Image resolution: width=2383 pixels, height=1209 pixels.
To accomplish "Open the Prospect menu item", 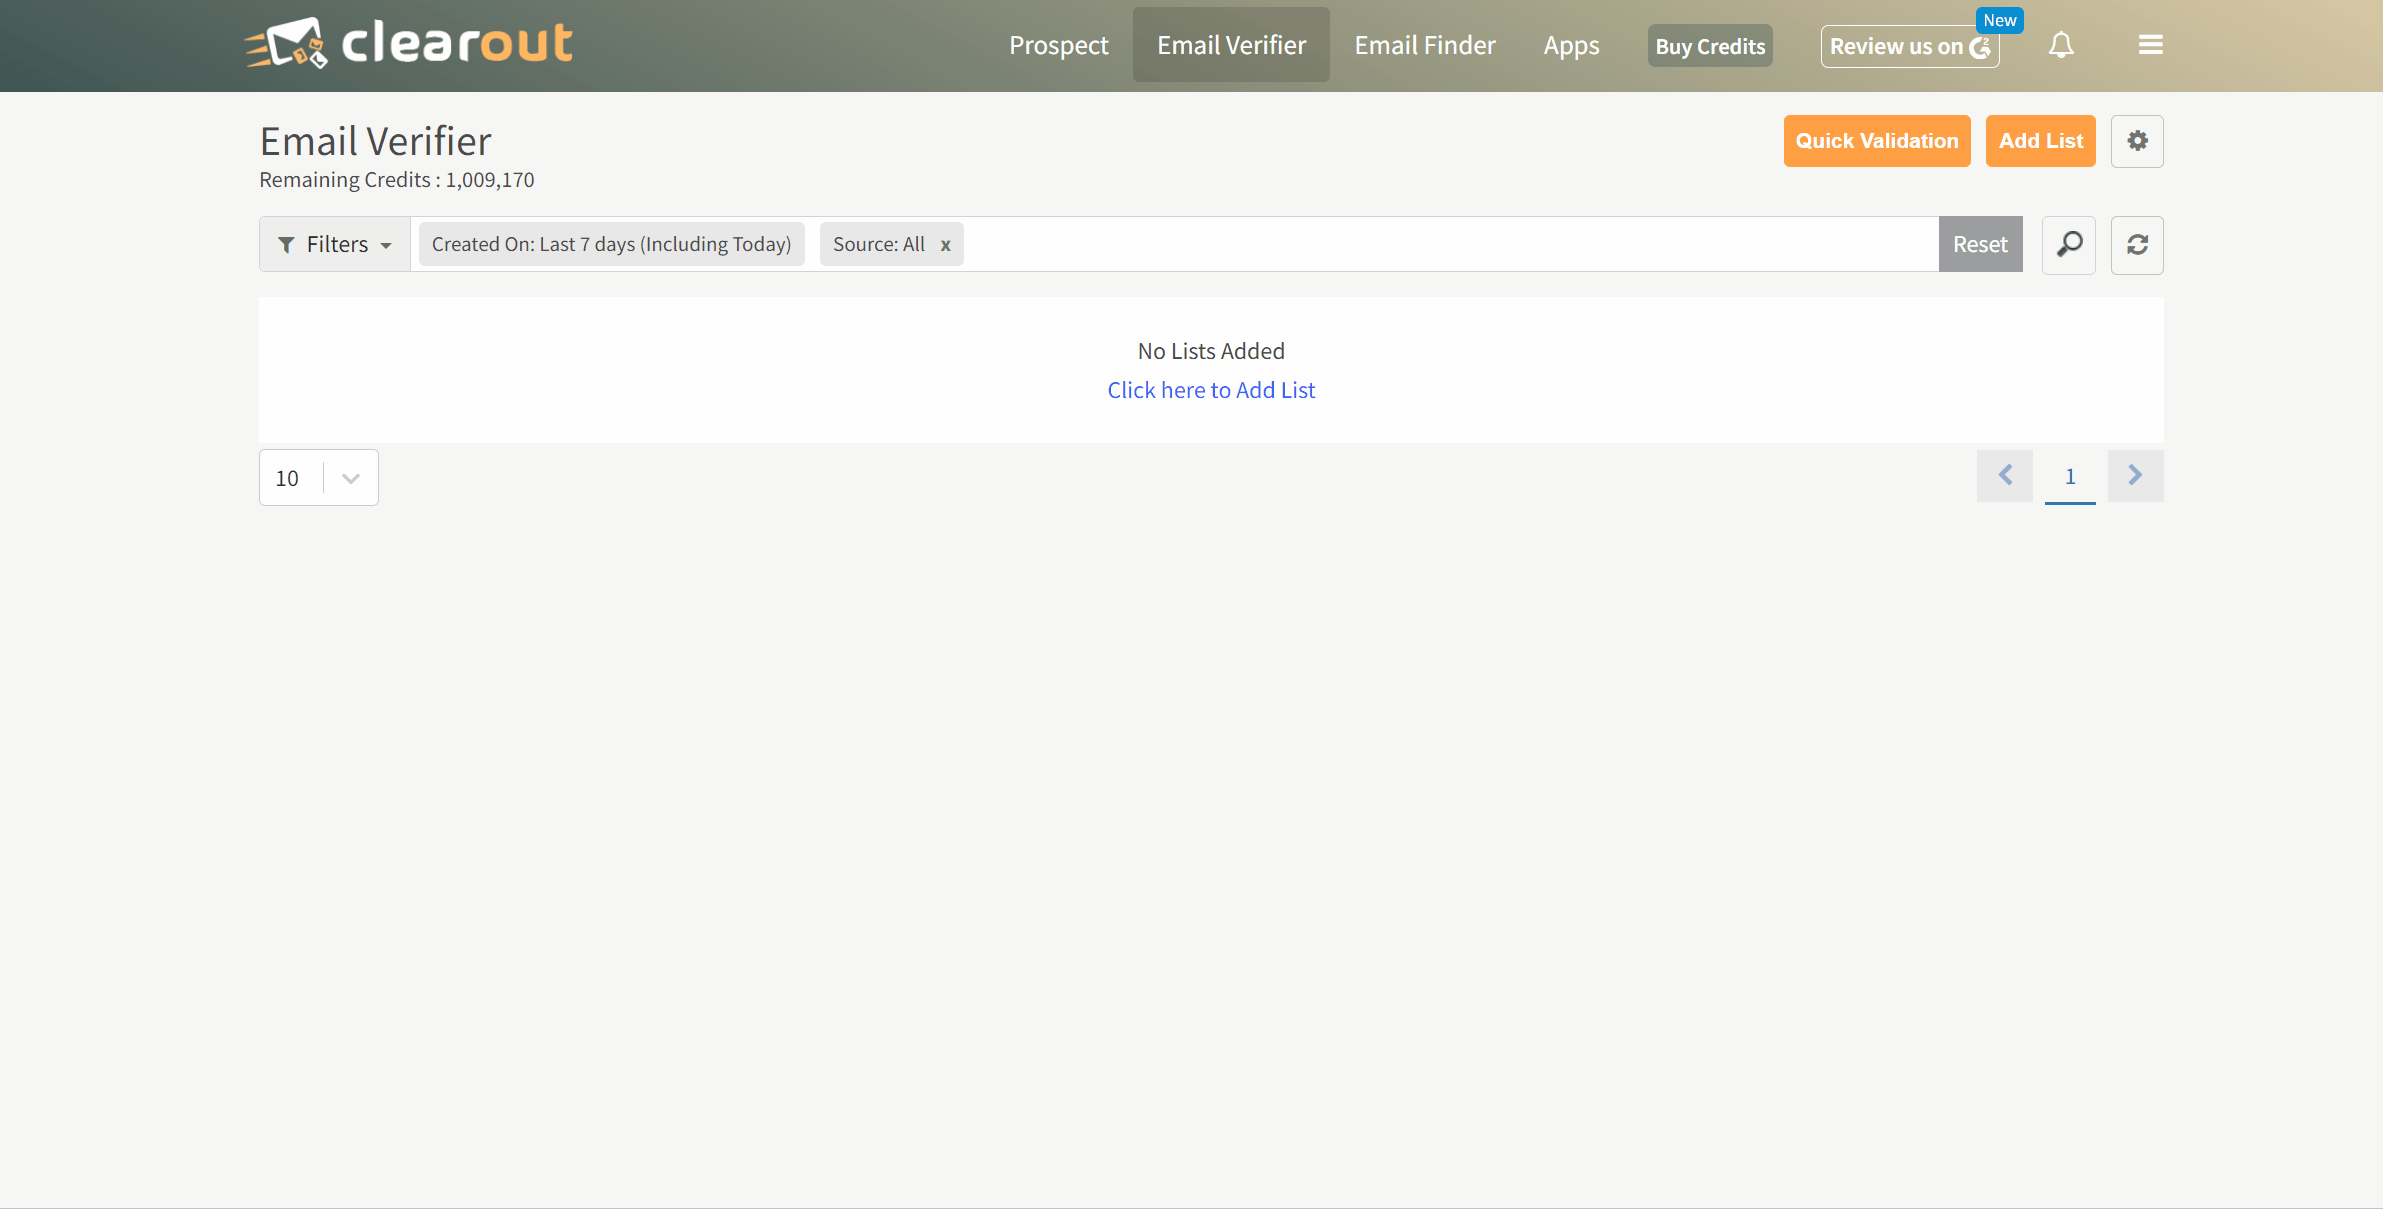I will 1058,45.
